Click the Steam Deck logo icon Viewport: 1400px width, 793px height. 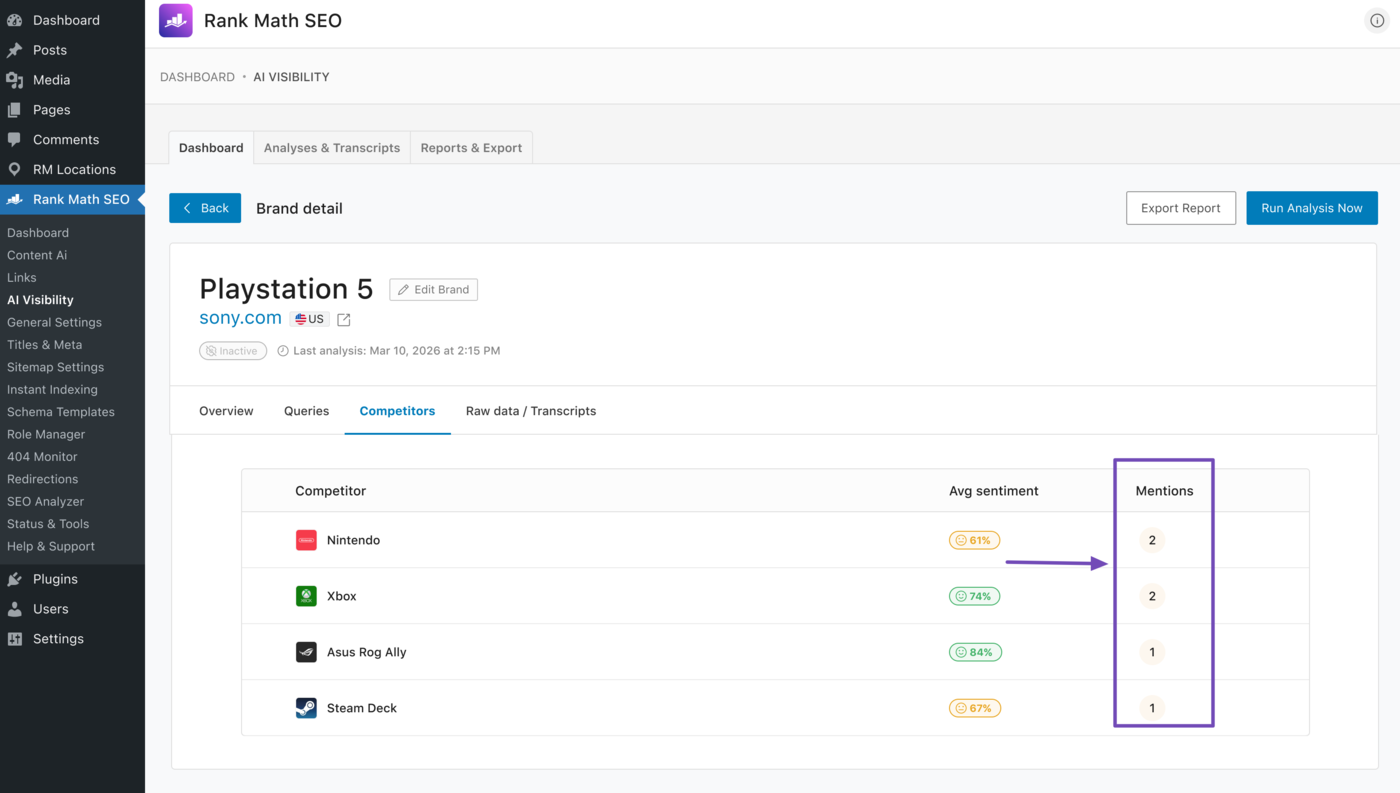(306, 708)
